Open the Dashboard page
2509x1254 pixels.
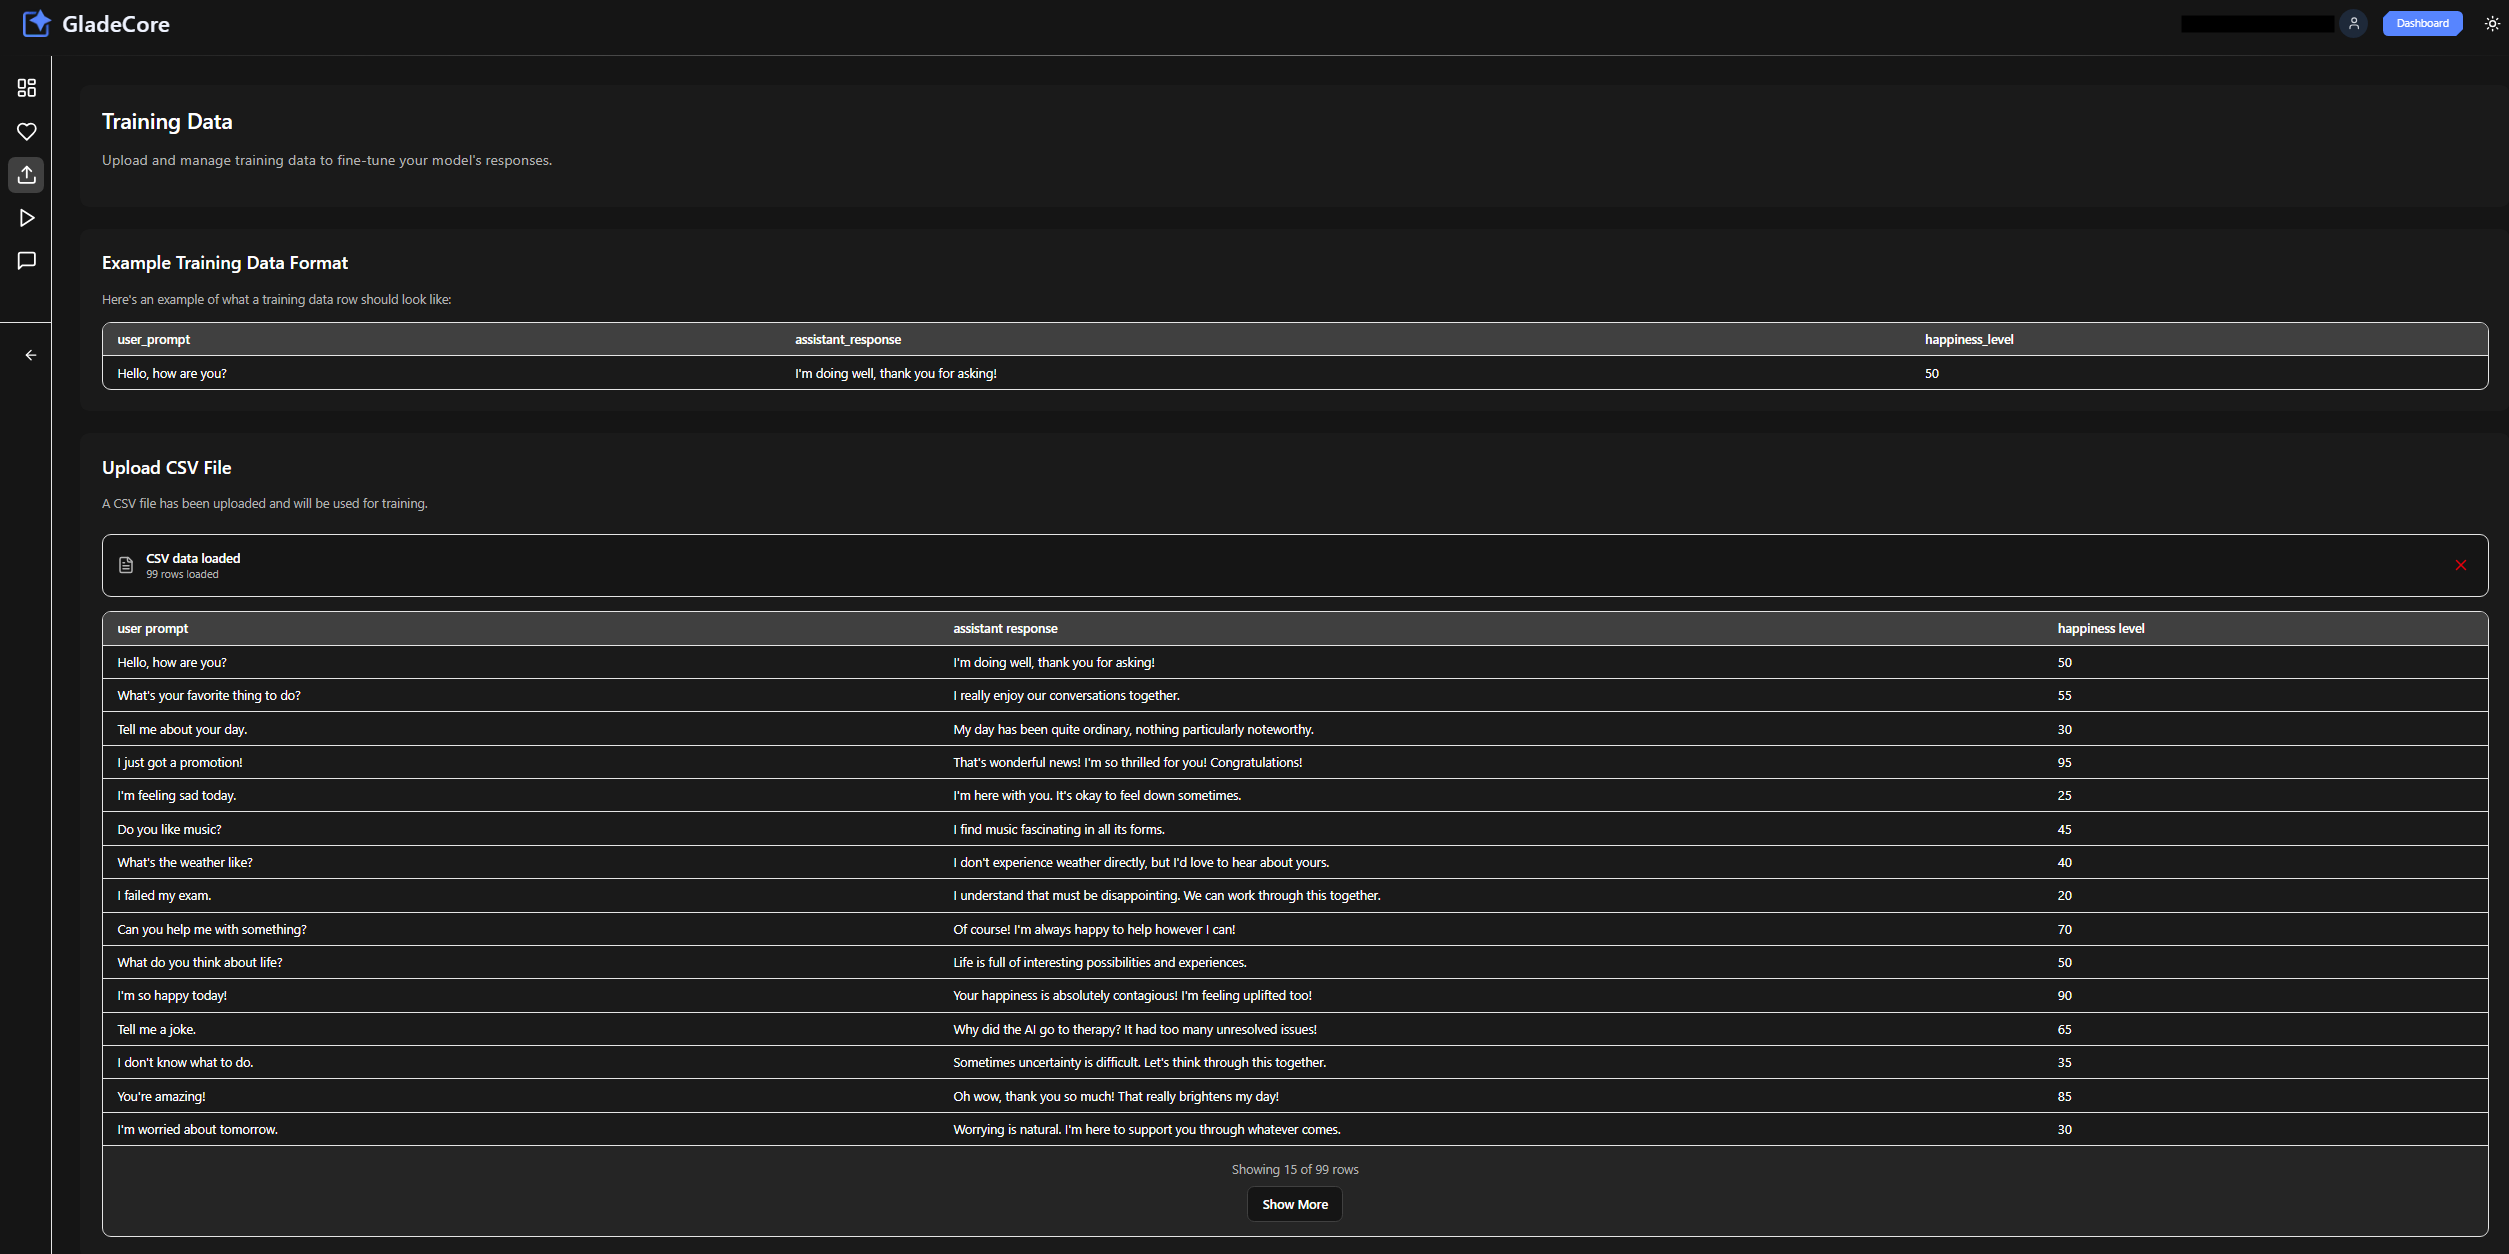coord(2422,23)
